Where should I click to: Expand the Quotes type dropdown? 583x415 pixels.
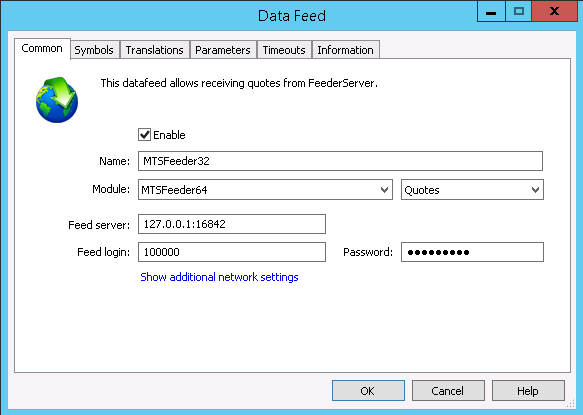click(472, 190)
